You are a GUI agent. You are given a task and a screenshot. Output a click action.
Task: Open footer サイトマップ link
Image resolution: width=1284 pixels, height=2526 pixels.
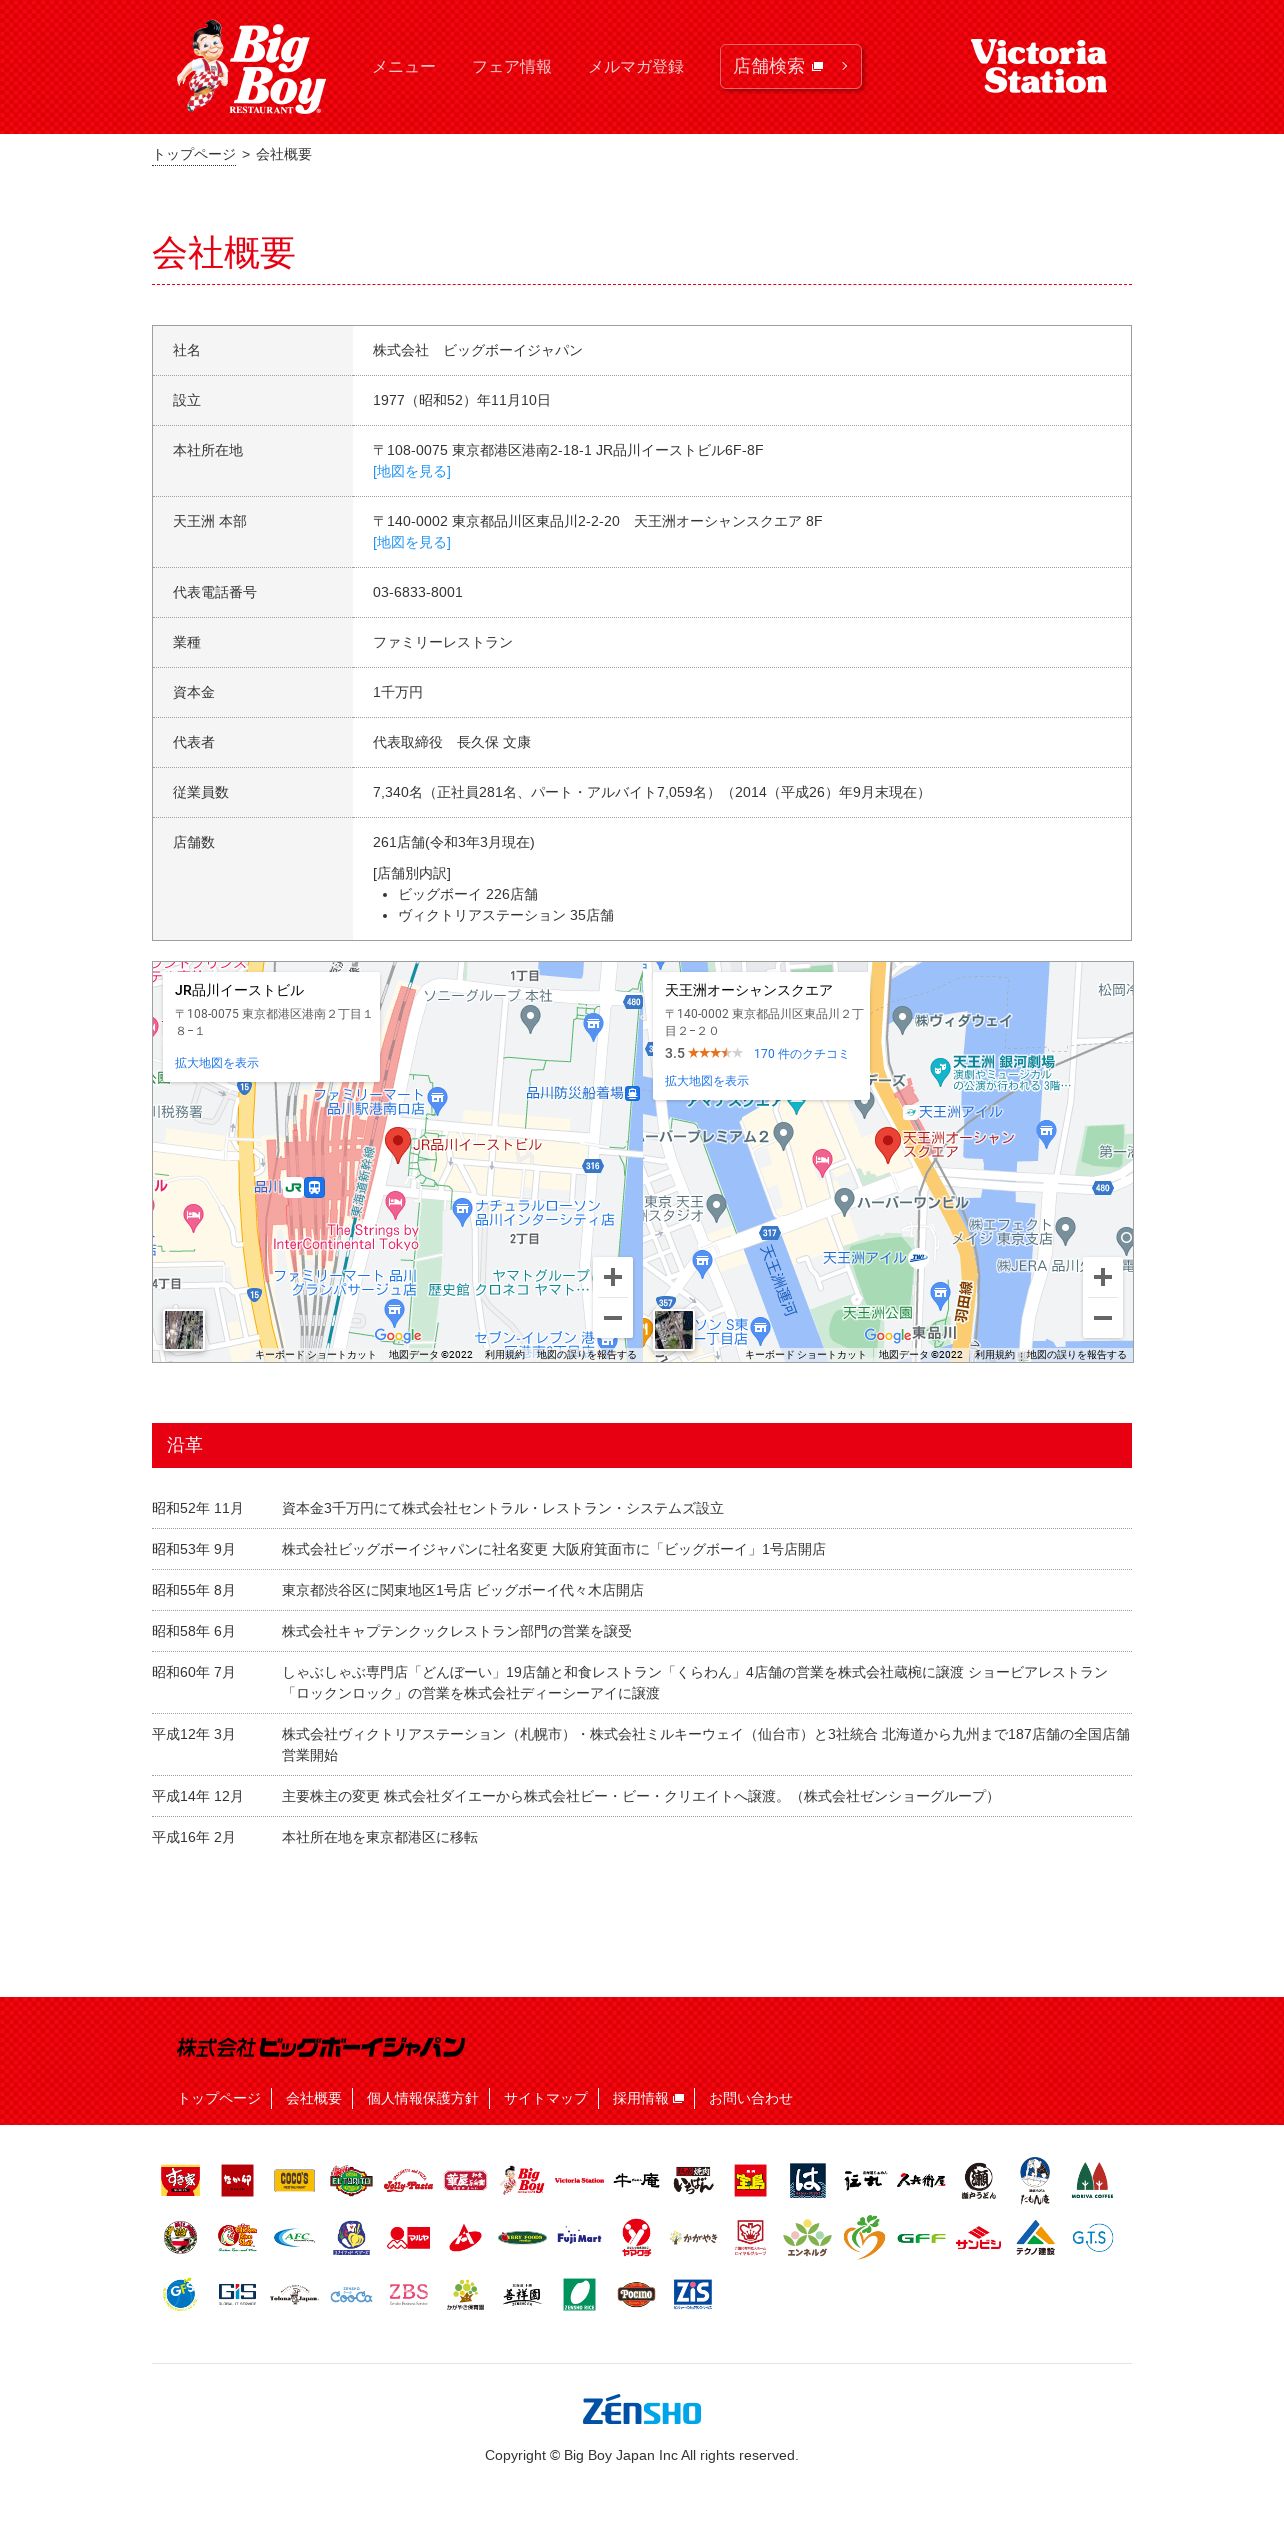pyautogui.click(x=546, y=2098)
